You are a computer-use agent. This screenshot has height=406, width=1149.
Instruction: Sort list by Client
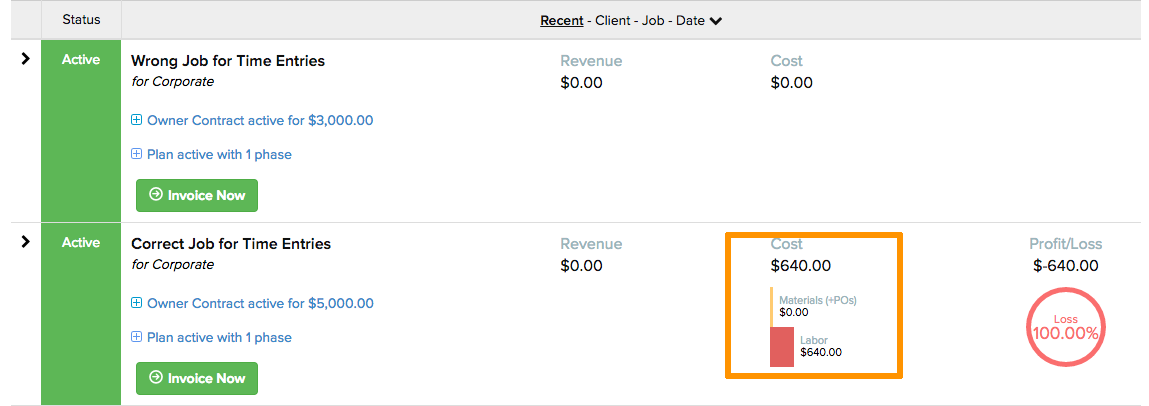613,21
